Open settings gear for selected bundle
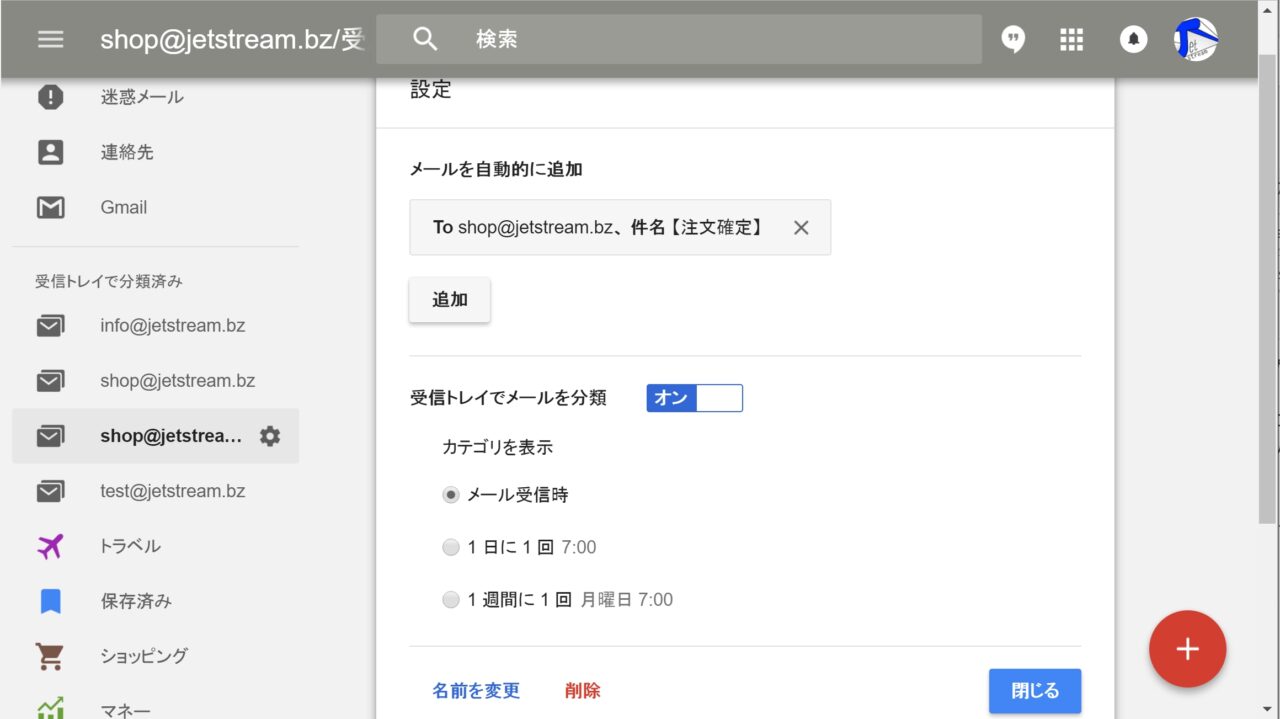Screen dimensions: 1280x719 270,436
